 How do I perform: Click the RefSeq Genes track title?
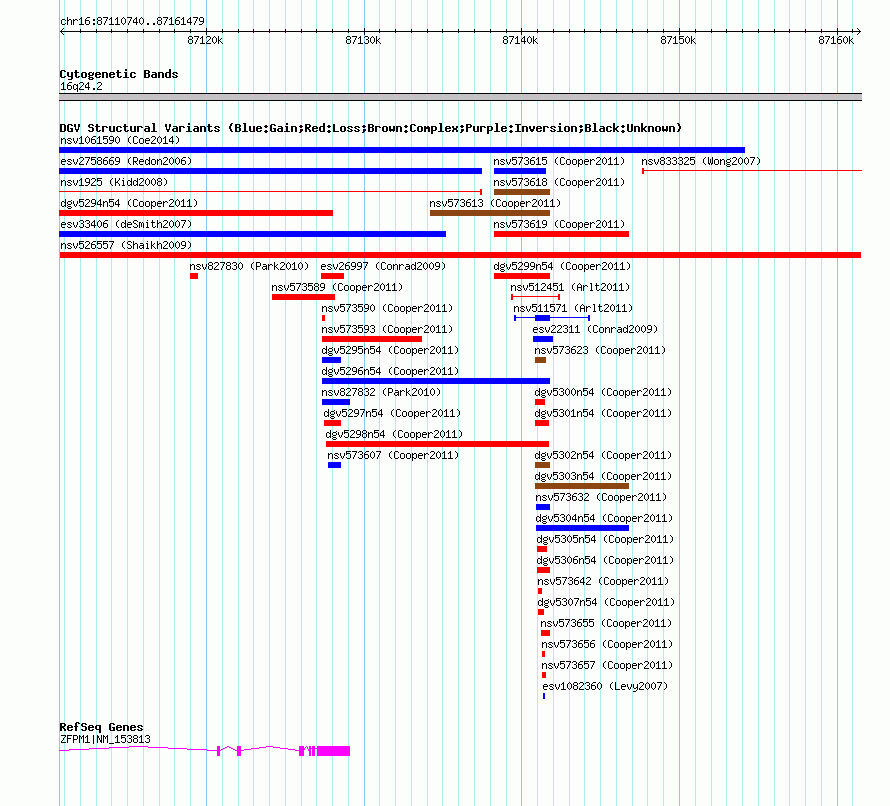(x=102, y=727)
